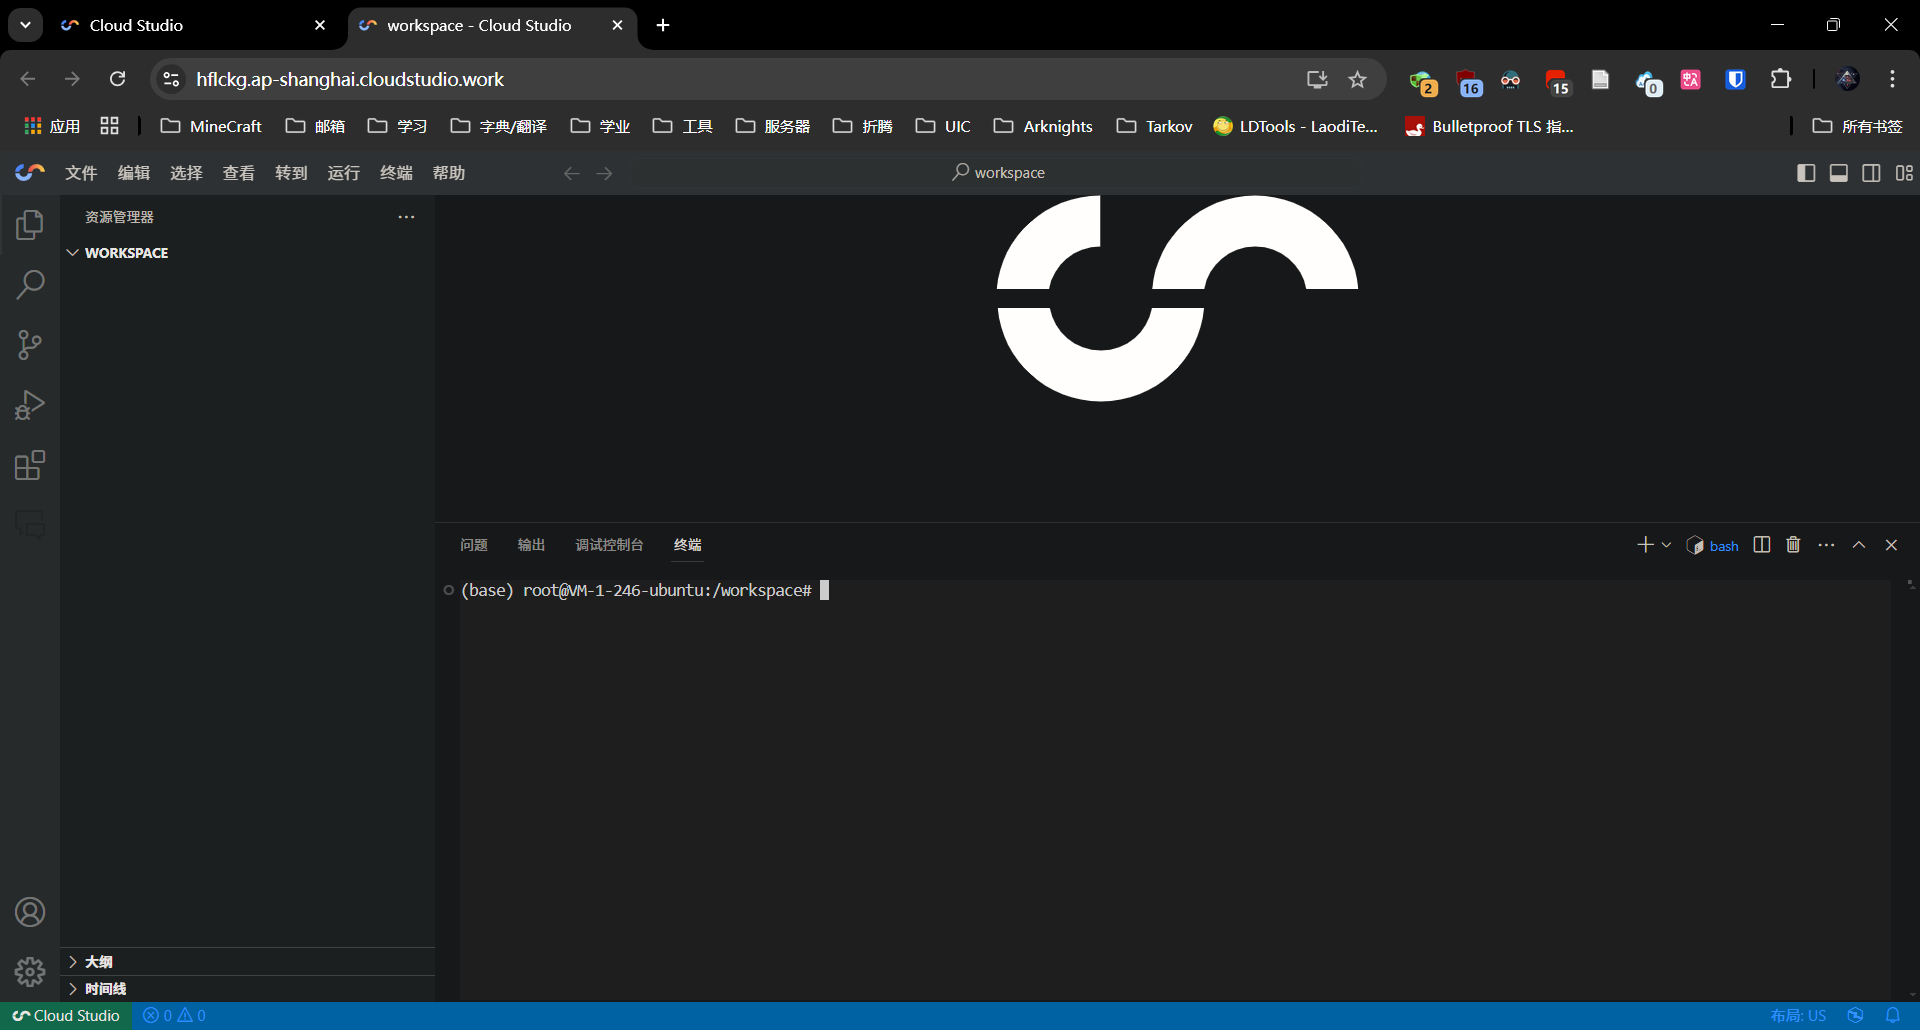The image size is (1920, 1030).
Task: Collapse the WORKSPACE folder section
Action: point(247,253)
